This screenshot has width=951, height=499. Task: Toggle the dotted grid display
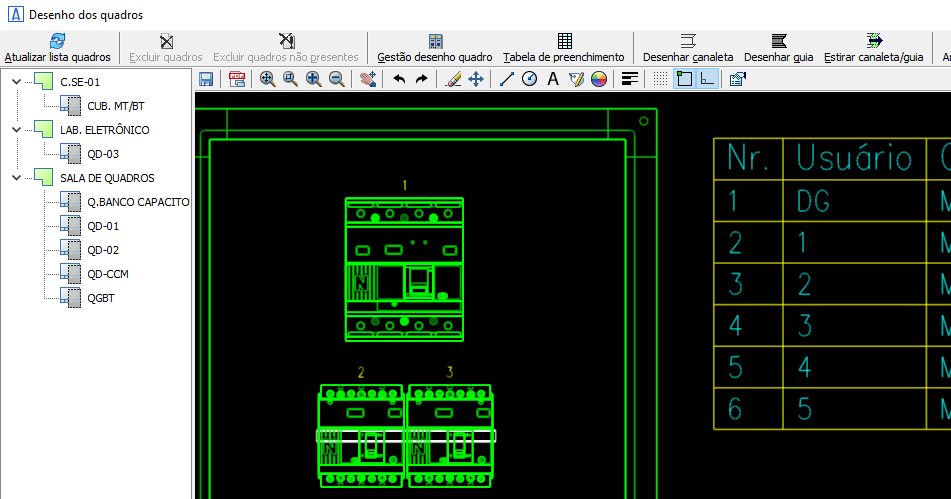pos(660,79)
